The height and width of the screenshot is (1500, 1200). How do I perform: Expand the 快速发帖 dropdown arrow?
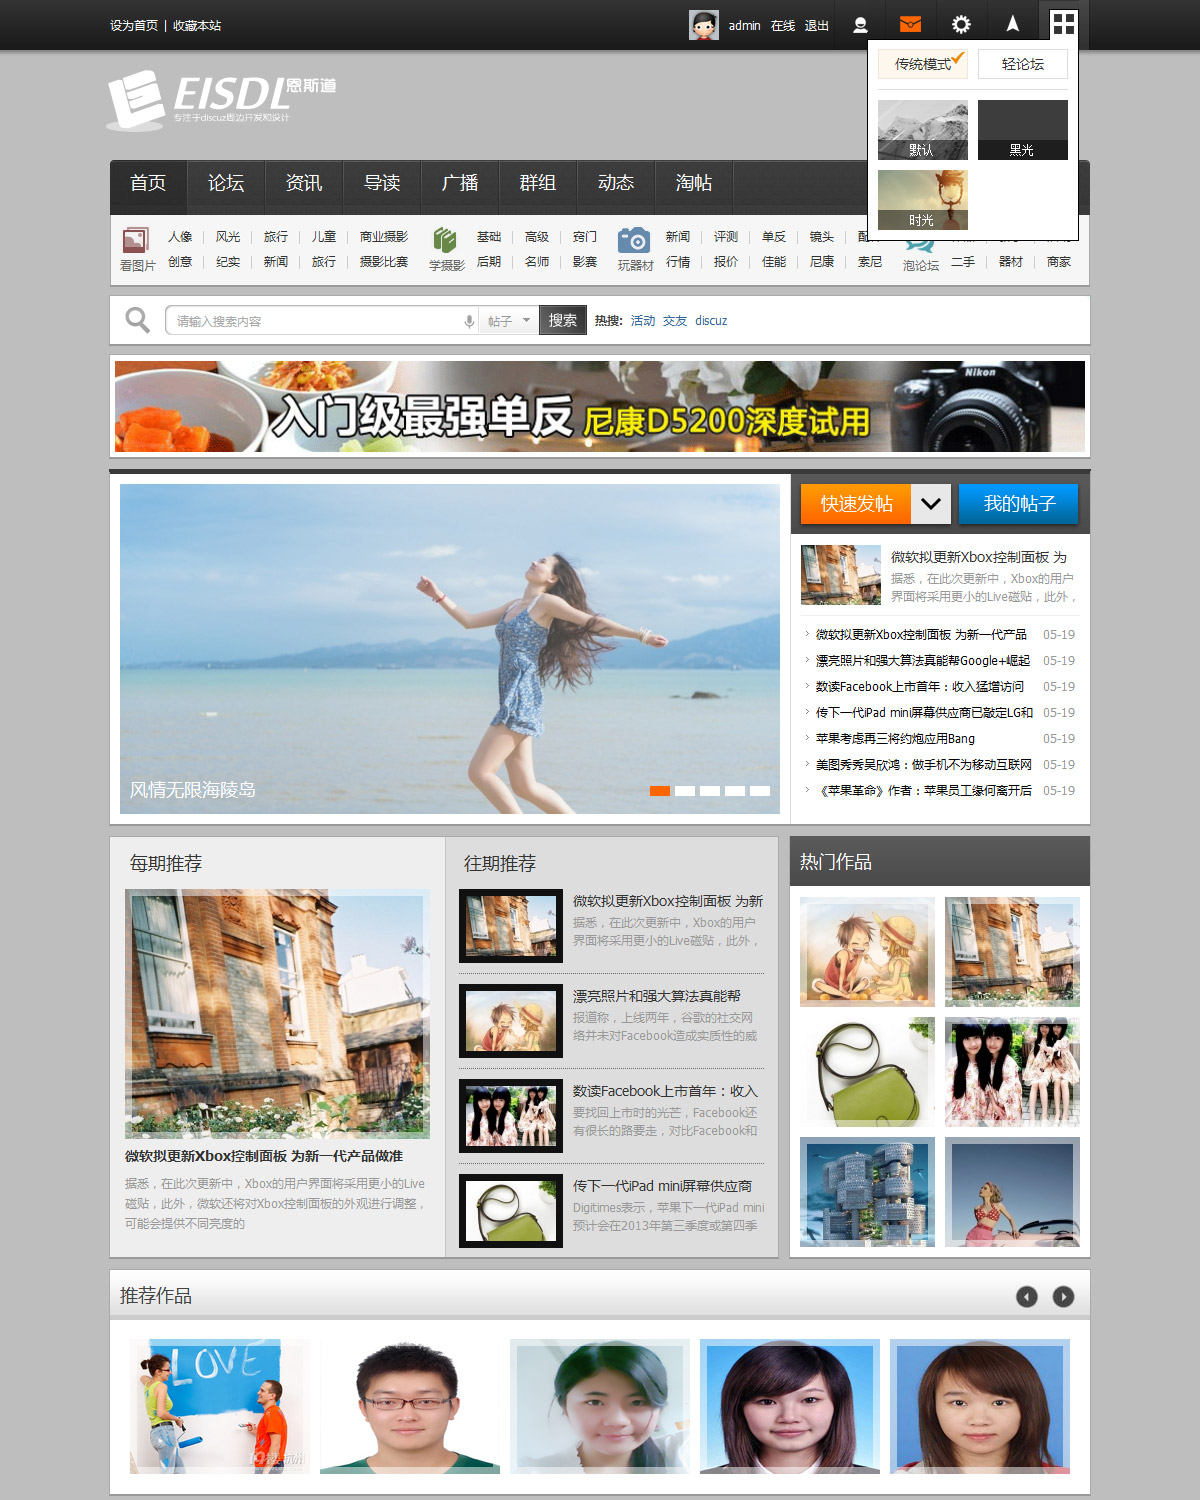pyautogui.click(x=930, y=504)
